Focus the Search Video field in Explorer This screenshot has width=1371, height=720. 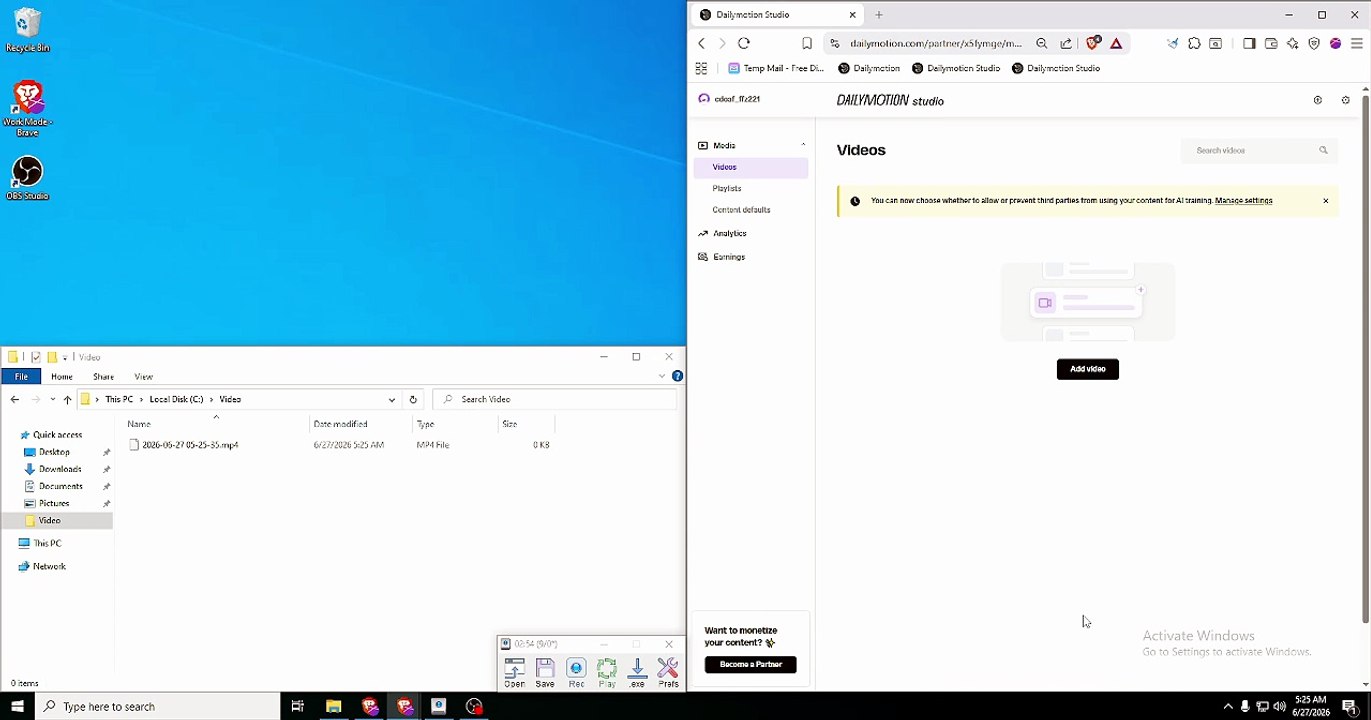[556, 399]
